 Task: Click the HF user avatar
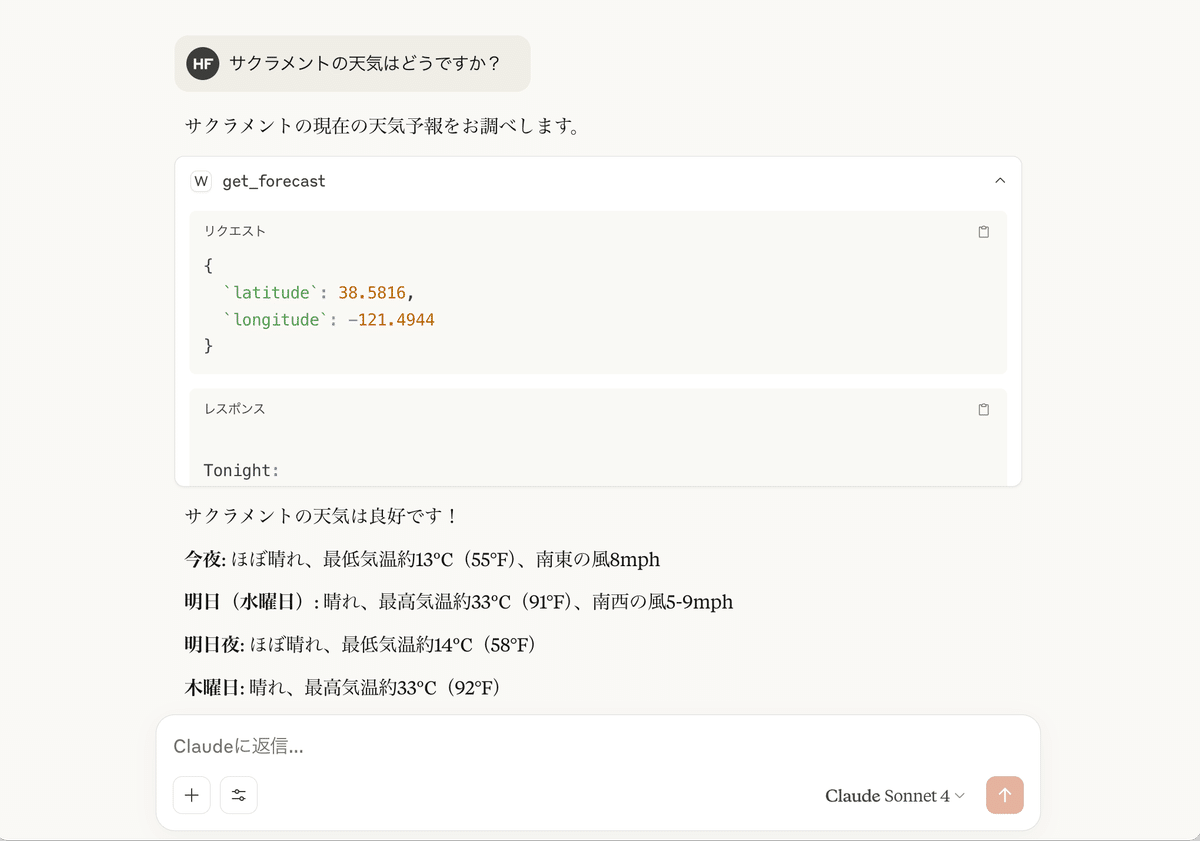(203, 63)
